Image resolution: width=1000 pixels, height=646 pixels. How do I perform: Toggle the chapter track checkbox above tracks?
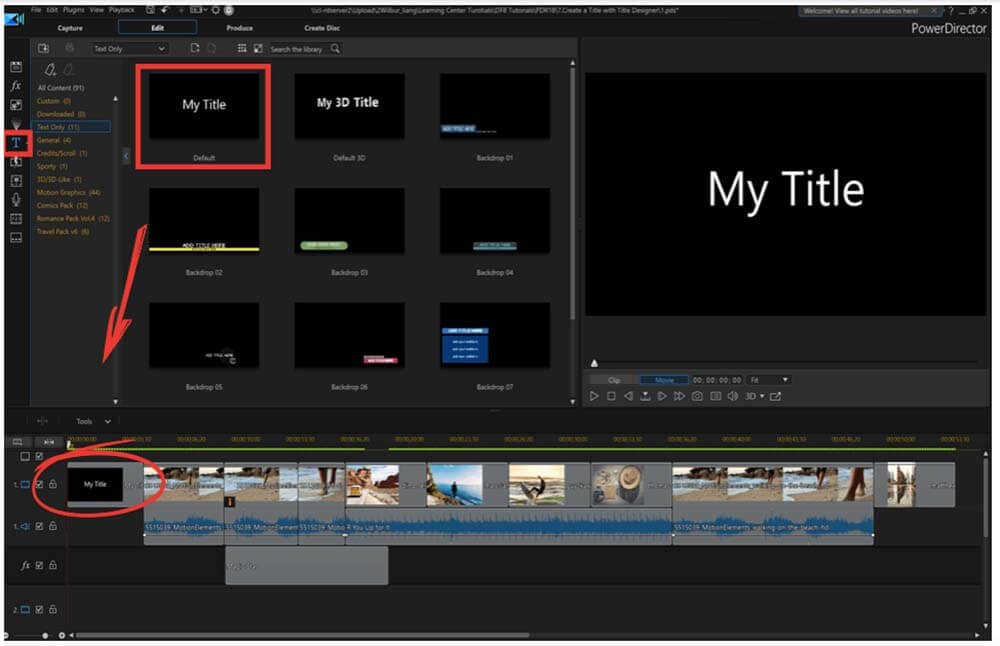[x=39, y=457]
